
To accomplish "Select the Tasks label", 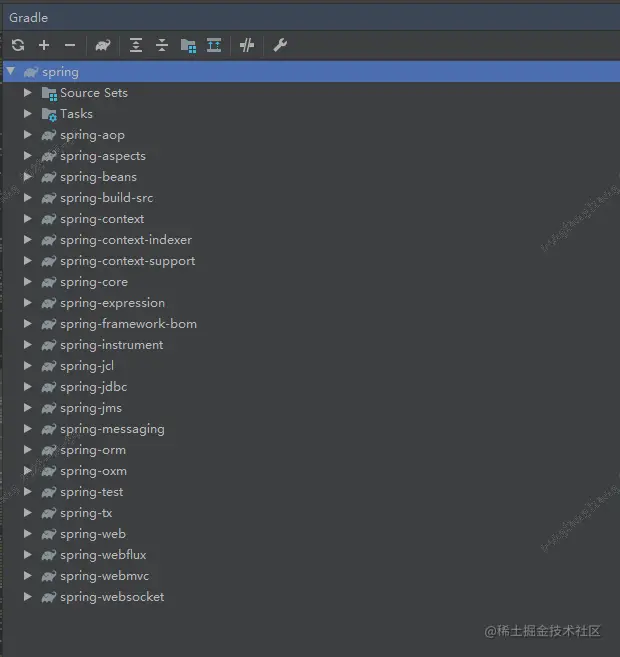I will 76,114.
